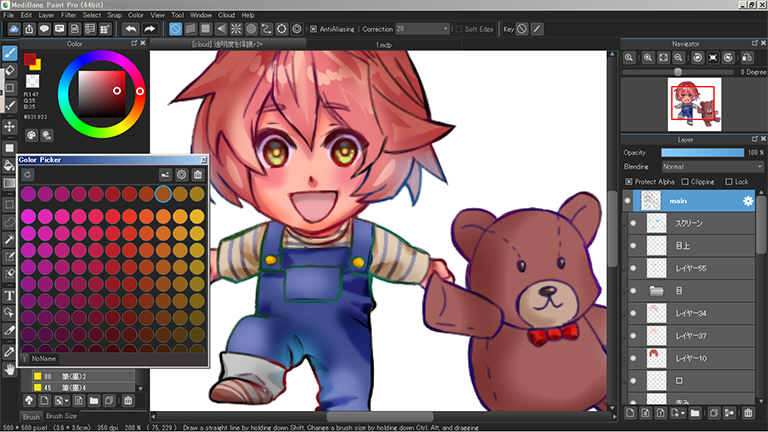Enable radial snap
The height and width of the screenshot is (432, 768).
tap(236, 29)
